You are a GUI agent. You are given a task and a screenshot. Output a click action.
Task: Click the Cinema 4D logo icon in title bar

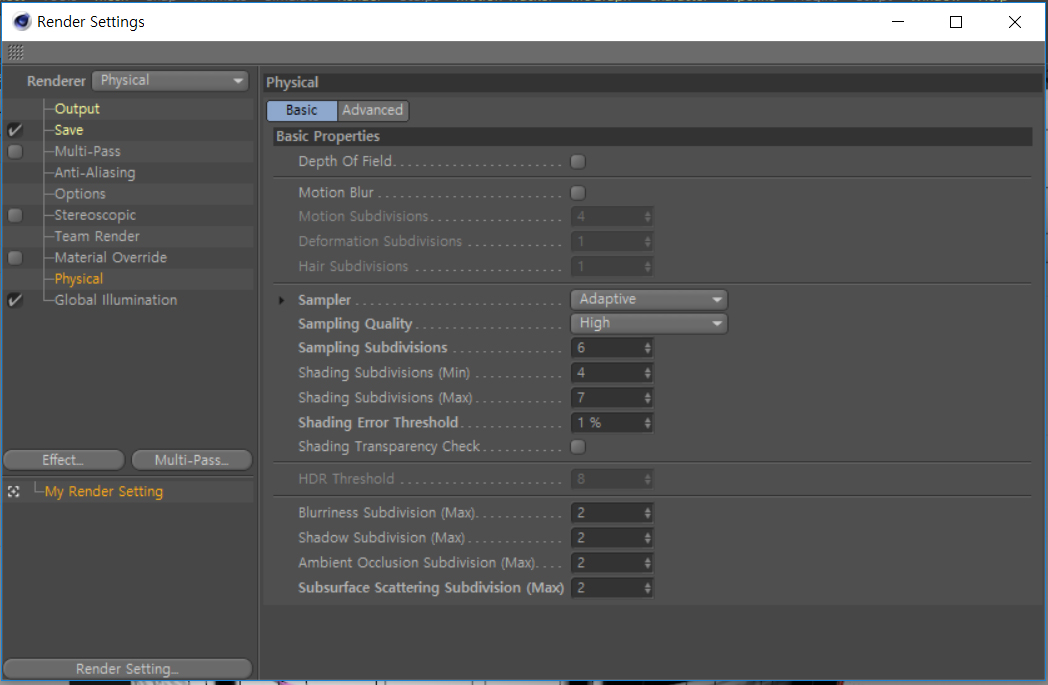click(21, 21)
